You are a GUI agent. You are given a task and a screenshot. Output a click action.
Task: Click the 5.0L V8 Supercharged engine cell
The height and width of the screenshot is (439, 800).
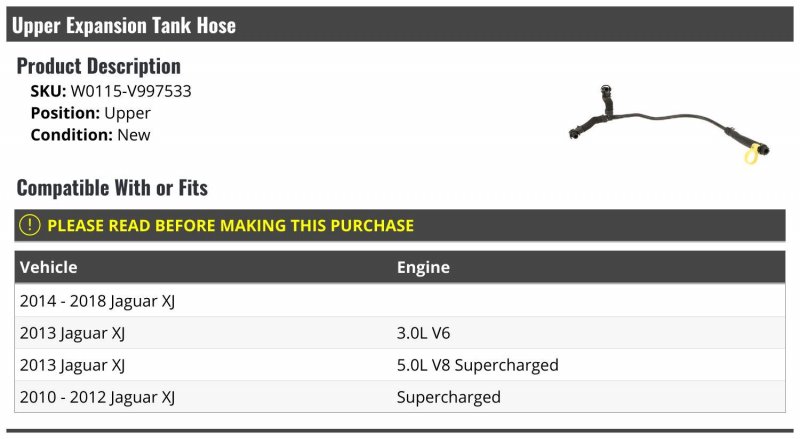pyautogui.click(x=478, y=365)
